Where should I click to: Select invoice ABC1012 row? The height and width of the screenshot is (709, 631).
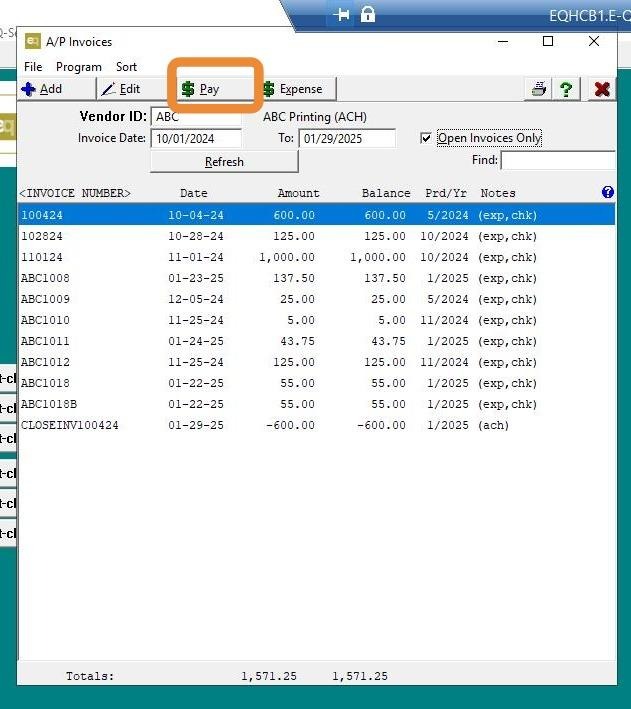(317, 362)
